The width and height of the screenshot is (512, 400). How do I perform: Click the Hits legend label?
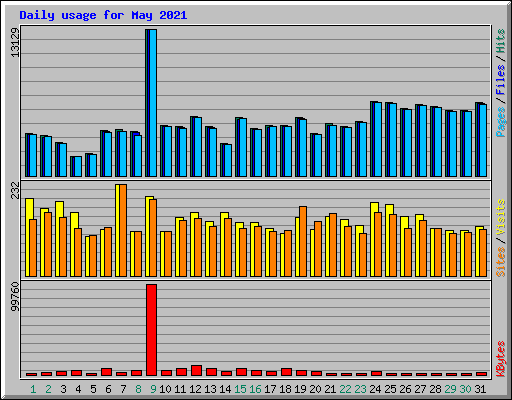coord(501,41)
